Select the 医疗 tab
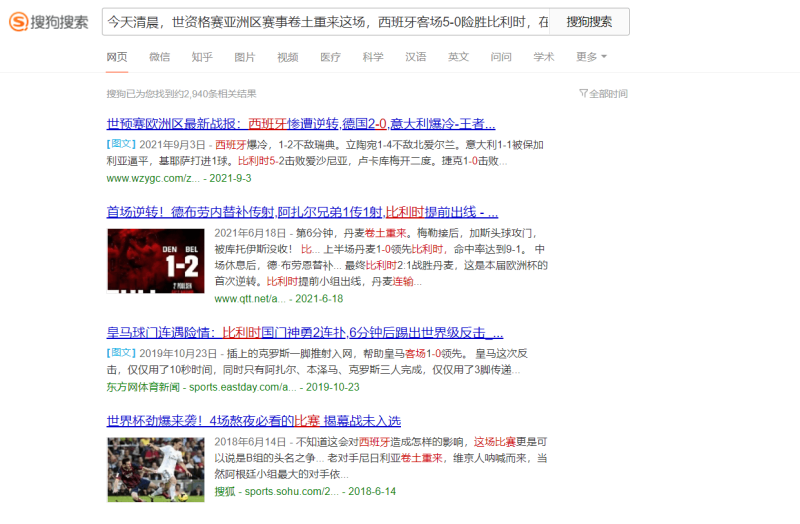Image resolution: width=800 pixels, height=524 pixels. point(330,57)
